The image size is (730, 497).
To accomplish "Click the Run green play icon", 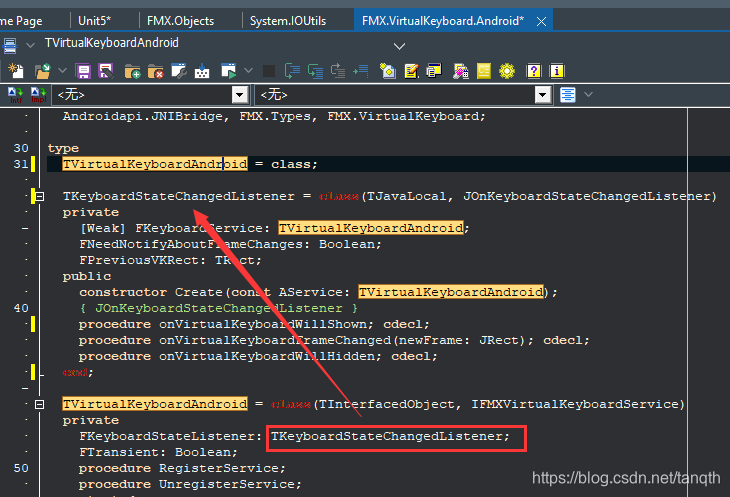I will pyautogui.click(x=229, y=71).
